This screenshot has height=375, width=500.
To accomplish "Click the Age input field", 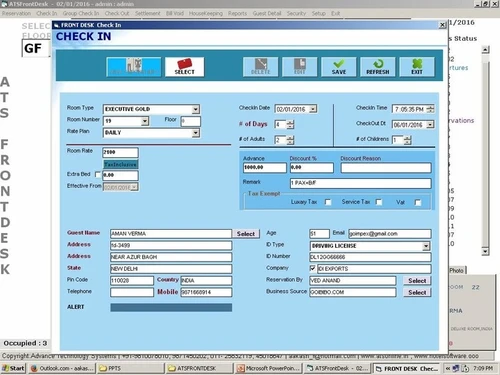I will (x=319, y=234).
